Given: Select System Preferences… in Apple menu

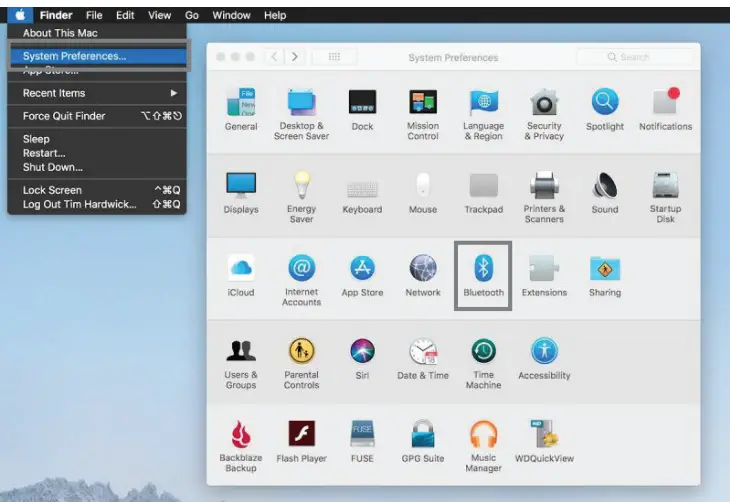Looking at the screenshot, I should tap(97, 56).
